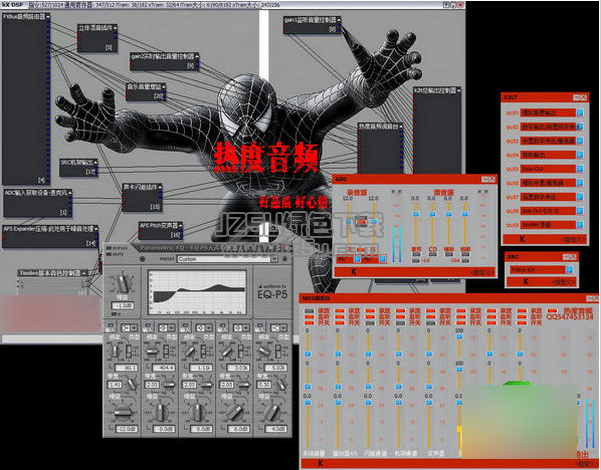This screenshot has width=601, height=470.
Task: Adjust first top-row fader in mixer window
Action: click(x=307, y=353)
